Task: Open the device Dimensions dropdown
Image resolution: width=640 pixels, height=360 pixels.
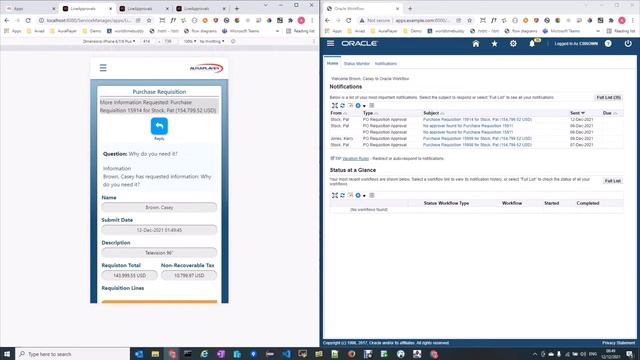Action: (x=109, y=41)
